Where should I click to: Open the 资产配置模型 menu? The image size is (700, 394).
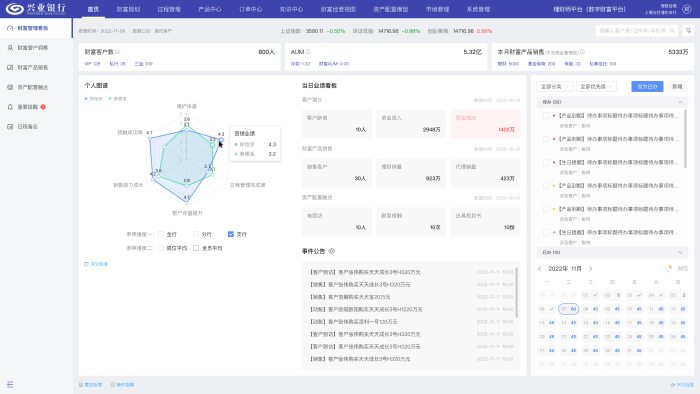(x=391, y=9)
